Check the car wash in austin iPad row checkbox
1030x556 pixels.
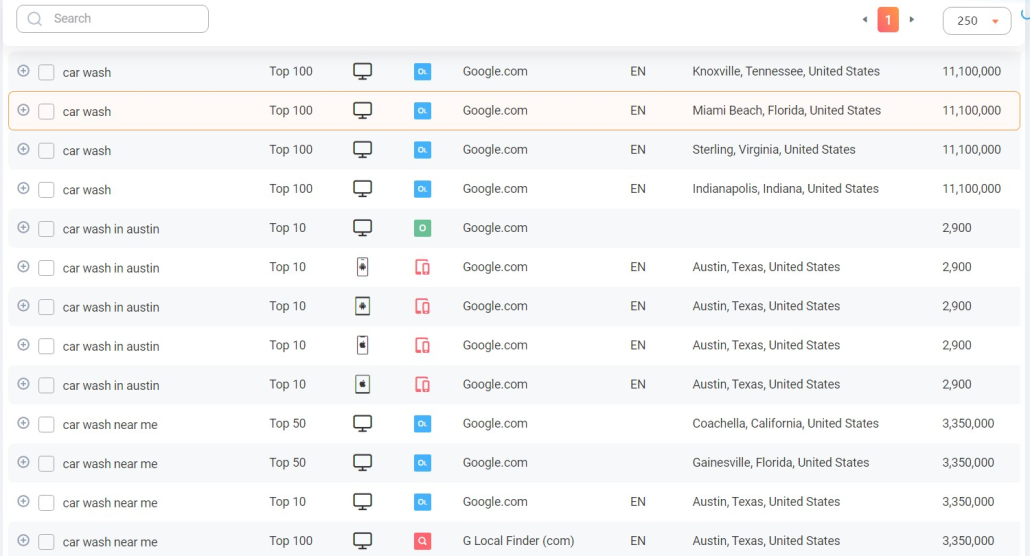(46, 385)
